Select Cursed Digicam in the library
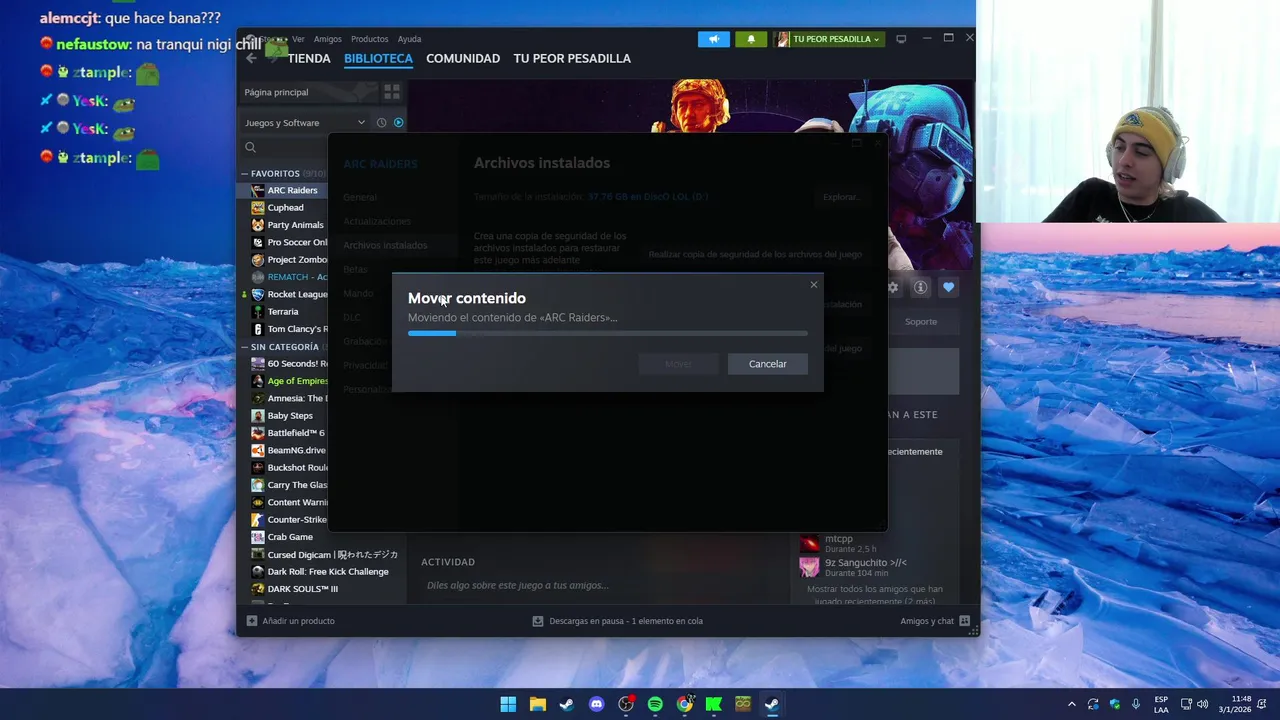 pyautogui.click(x=332, y=555)
